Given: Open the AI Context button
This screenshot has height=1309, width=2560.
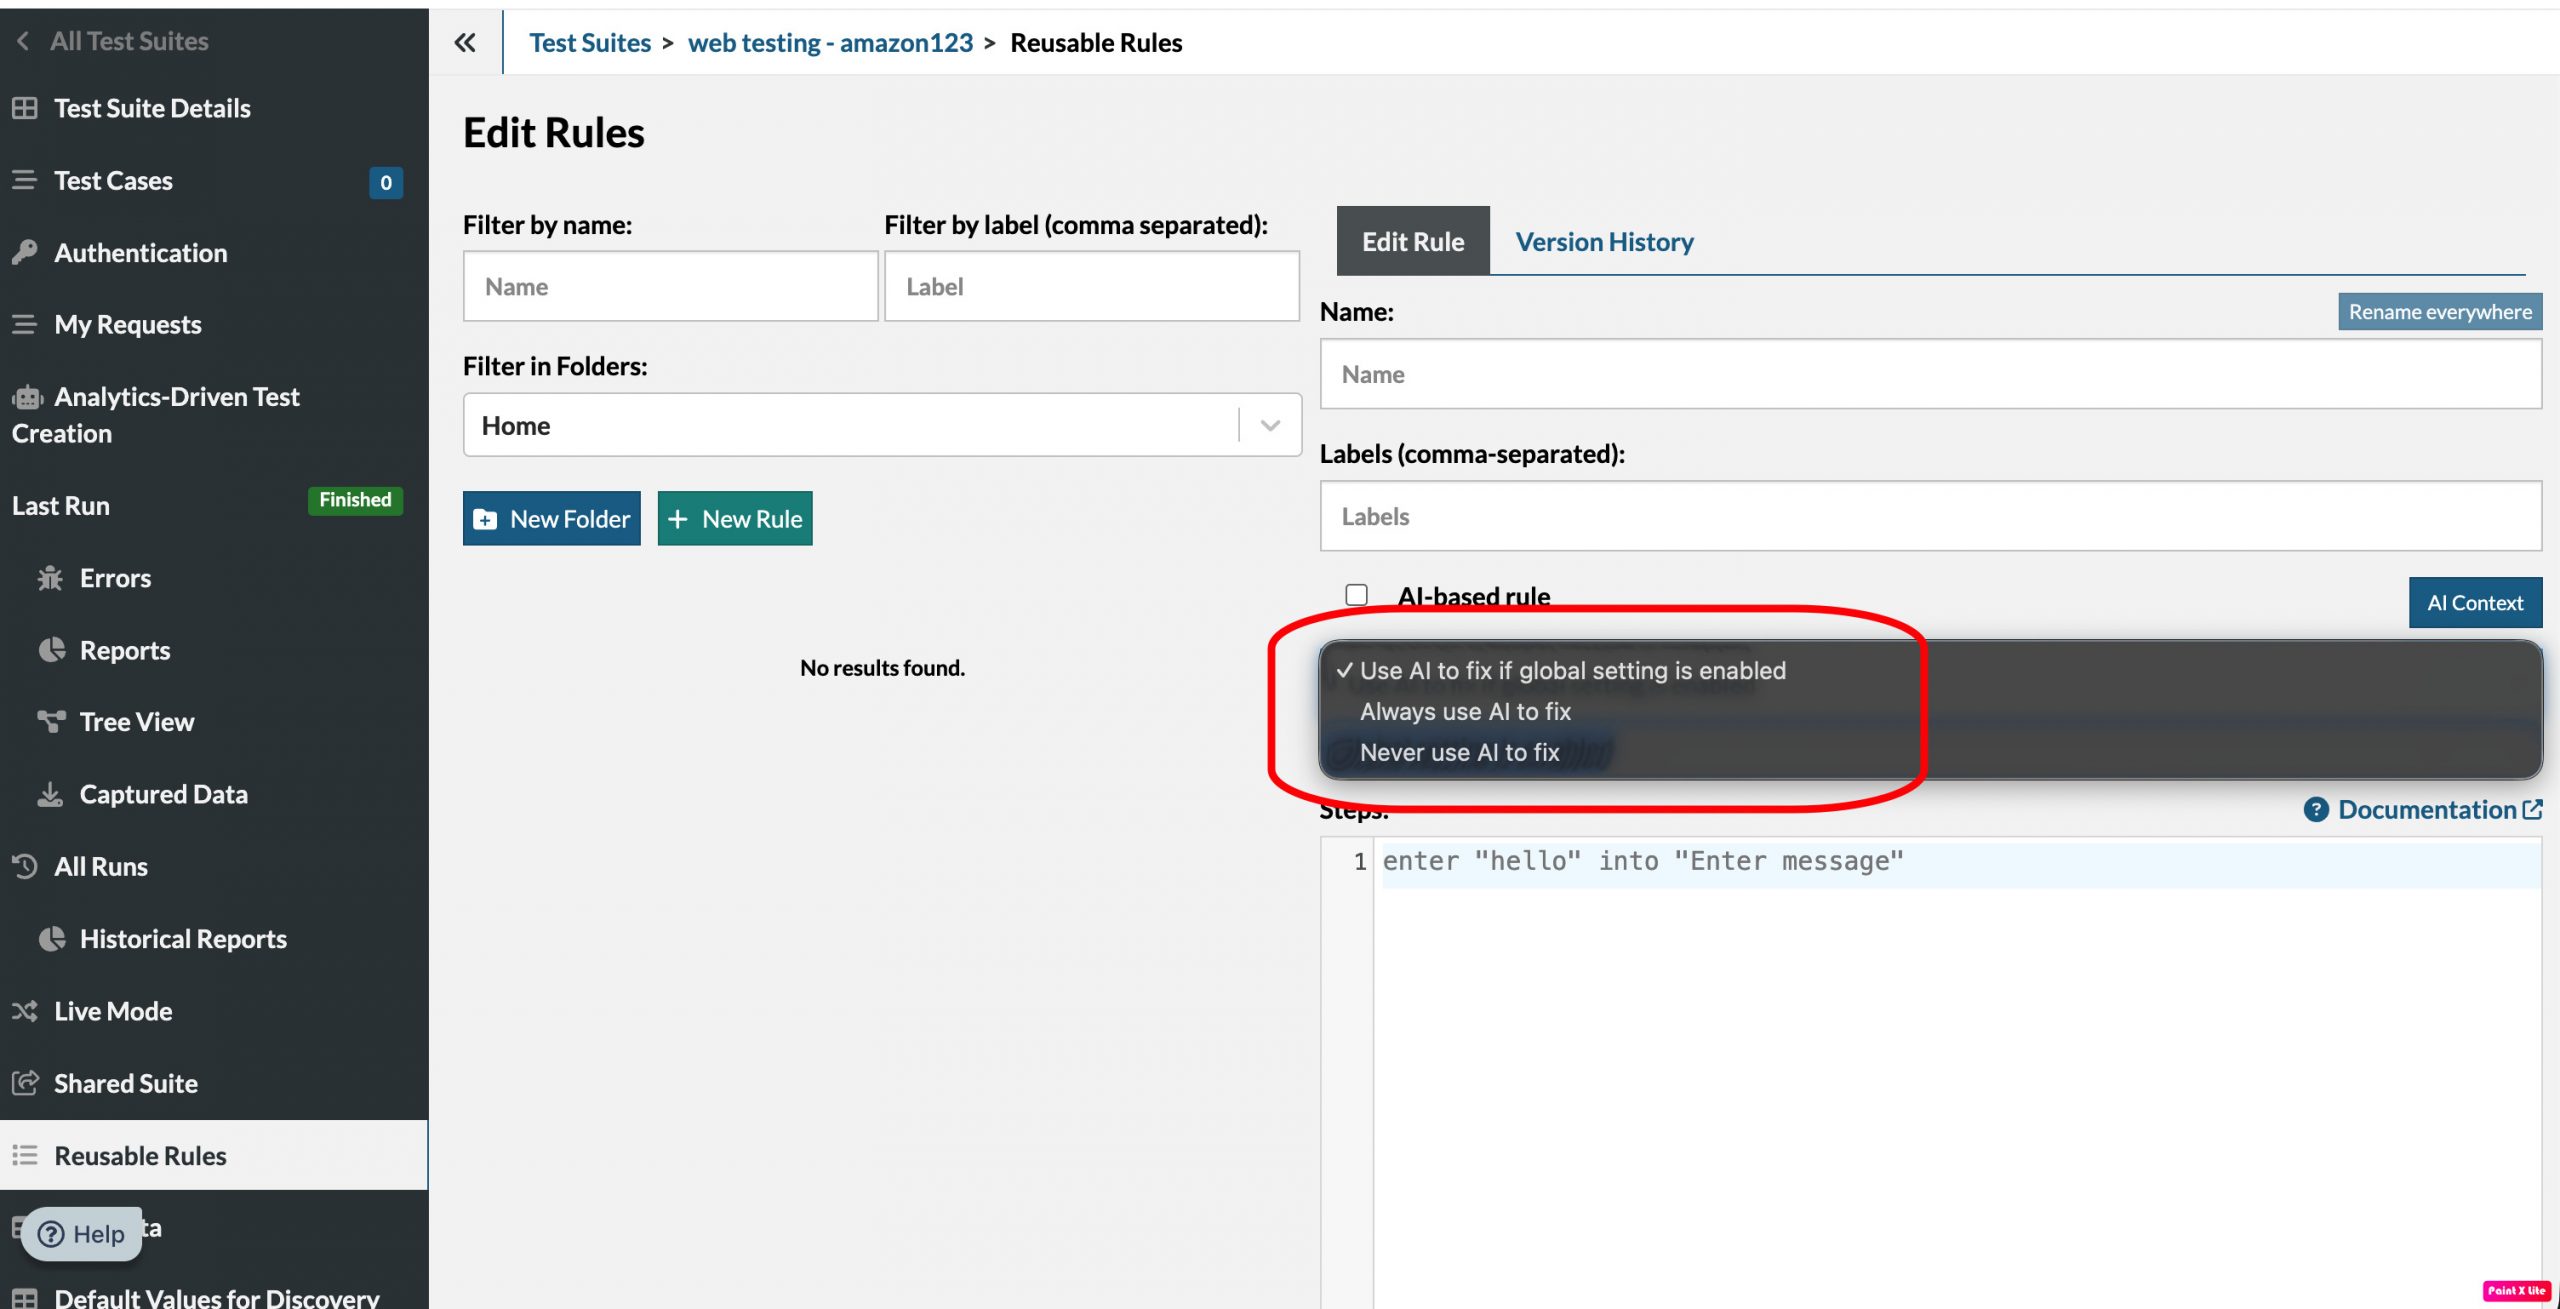Looking at the screenshot, I should tap(2475, 603).
